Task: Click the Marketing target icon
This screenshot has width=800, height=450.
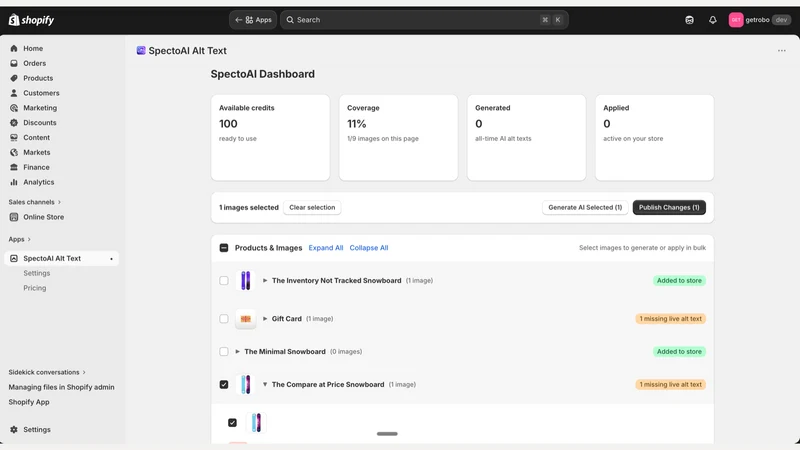Action: pos(14,108)
